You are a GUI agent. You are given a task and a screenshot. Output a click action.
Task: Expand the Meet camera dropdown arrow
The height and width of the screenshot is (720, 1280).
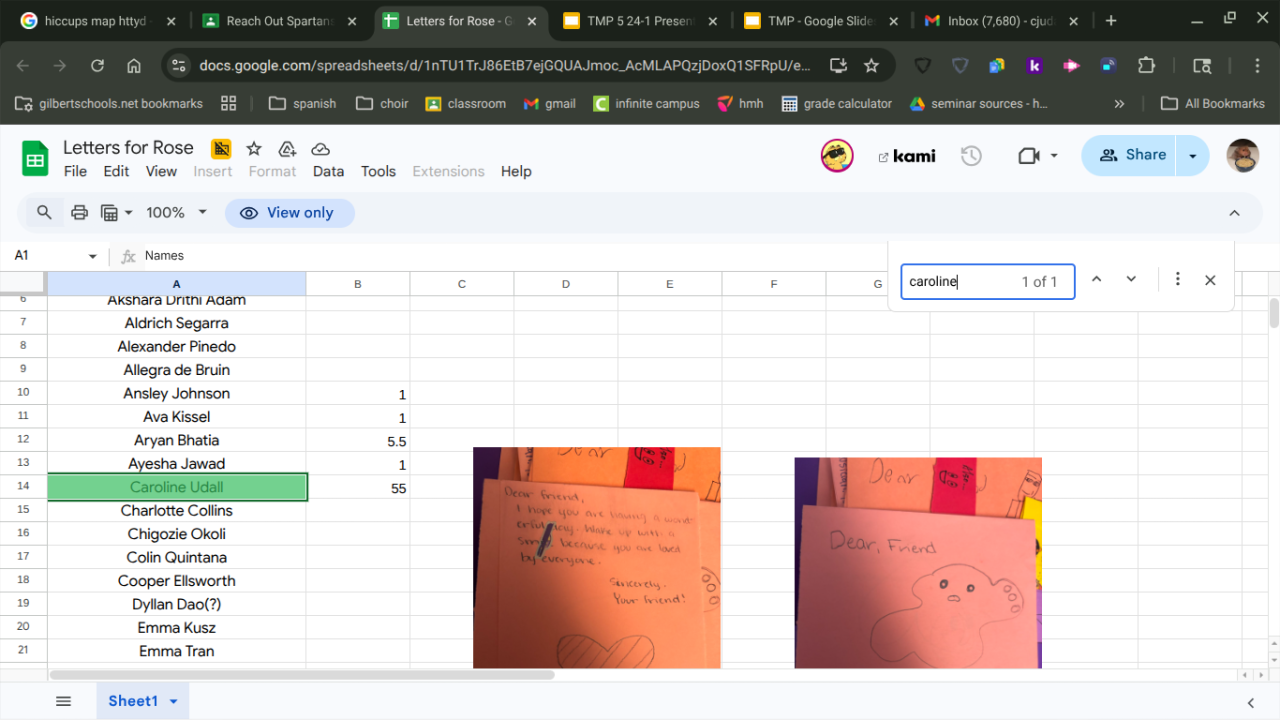click(1054, 156)
